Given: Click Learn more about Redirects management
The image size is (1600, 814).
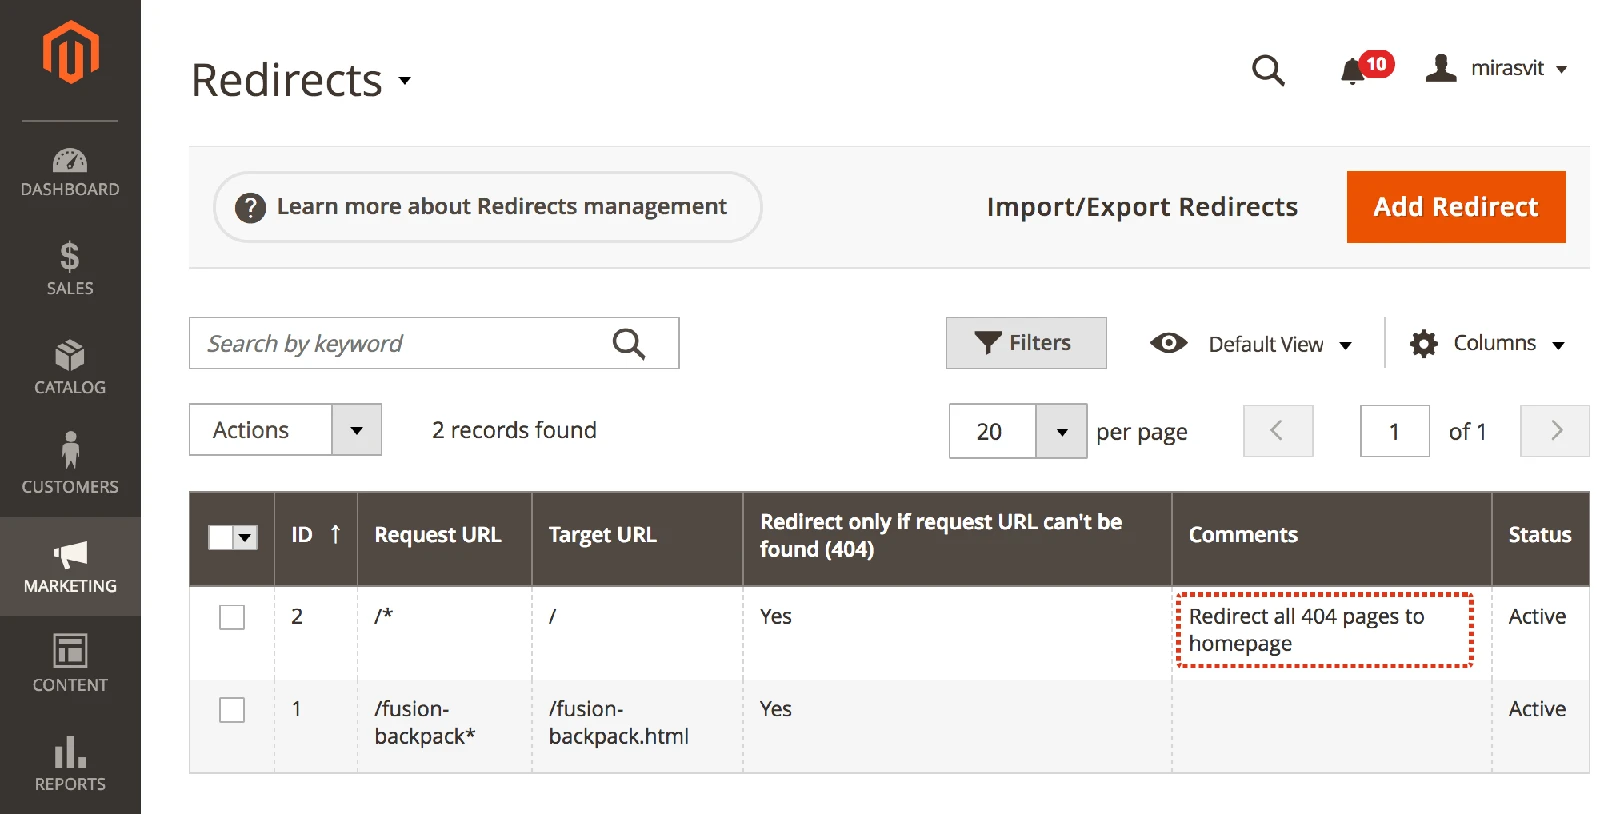Looking at the screenshot, I should tap(488, 207).
